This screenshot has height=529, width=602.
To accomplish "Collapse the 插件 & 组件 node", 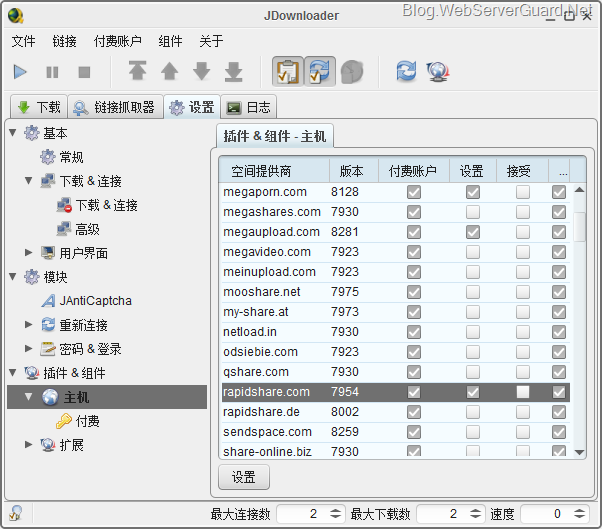I will pos(13,372).
